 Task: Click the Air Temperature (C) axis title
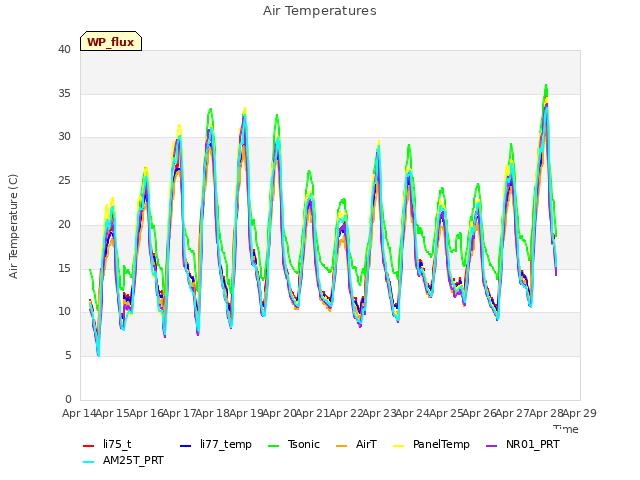13,227
